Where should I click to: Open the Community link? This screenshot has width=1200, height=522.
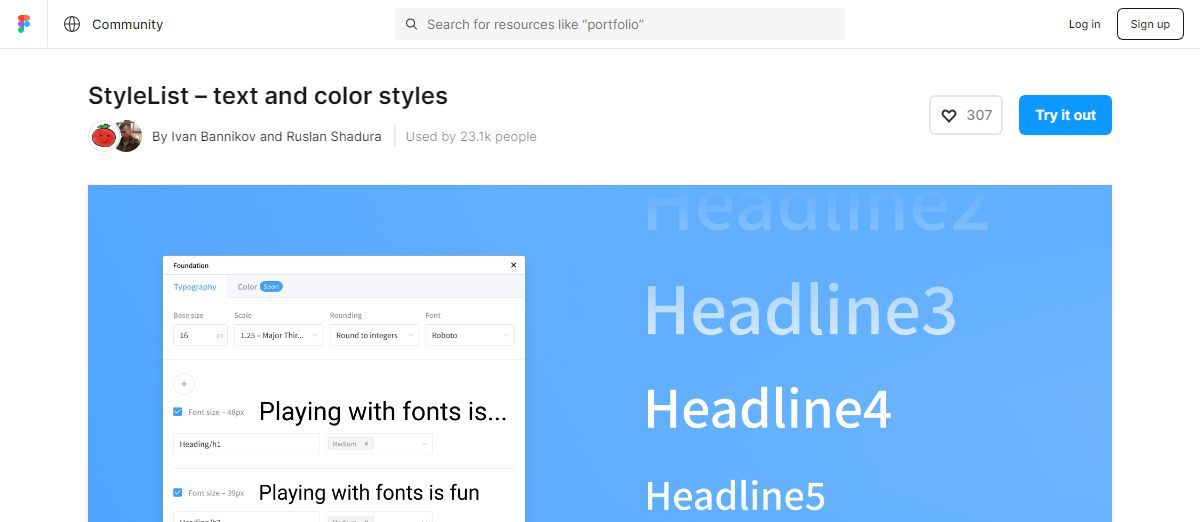[127, 24]
